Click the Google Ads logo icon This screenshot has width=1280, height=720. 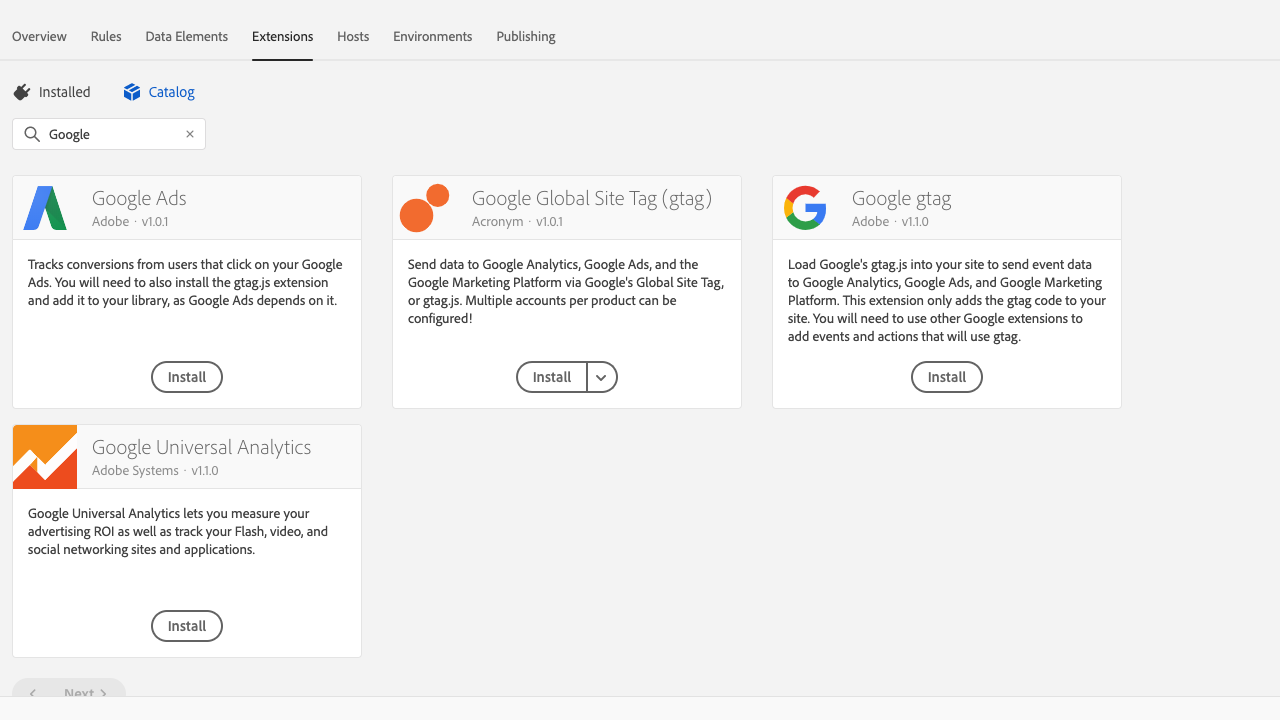click(x=45, y=208)
